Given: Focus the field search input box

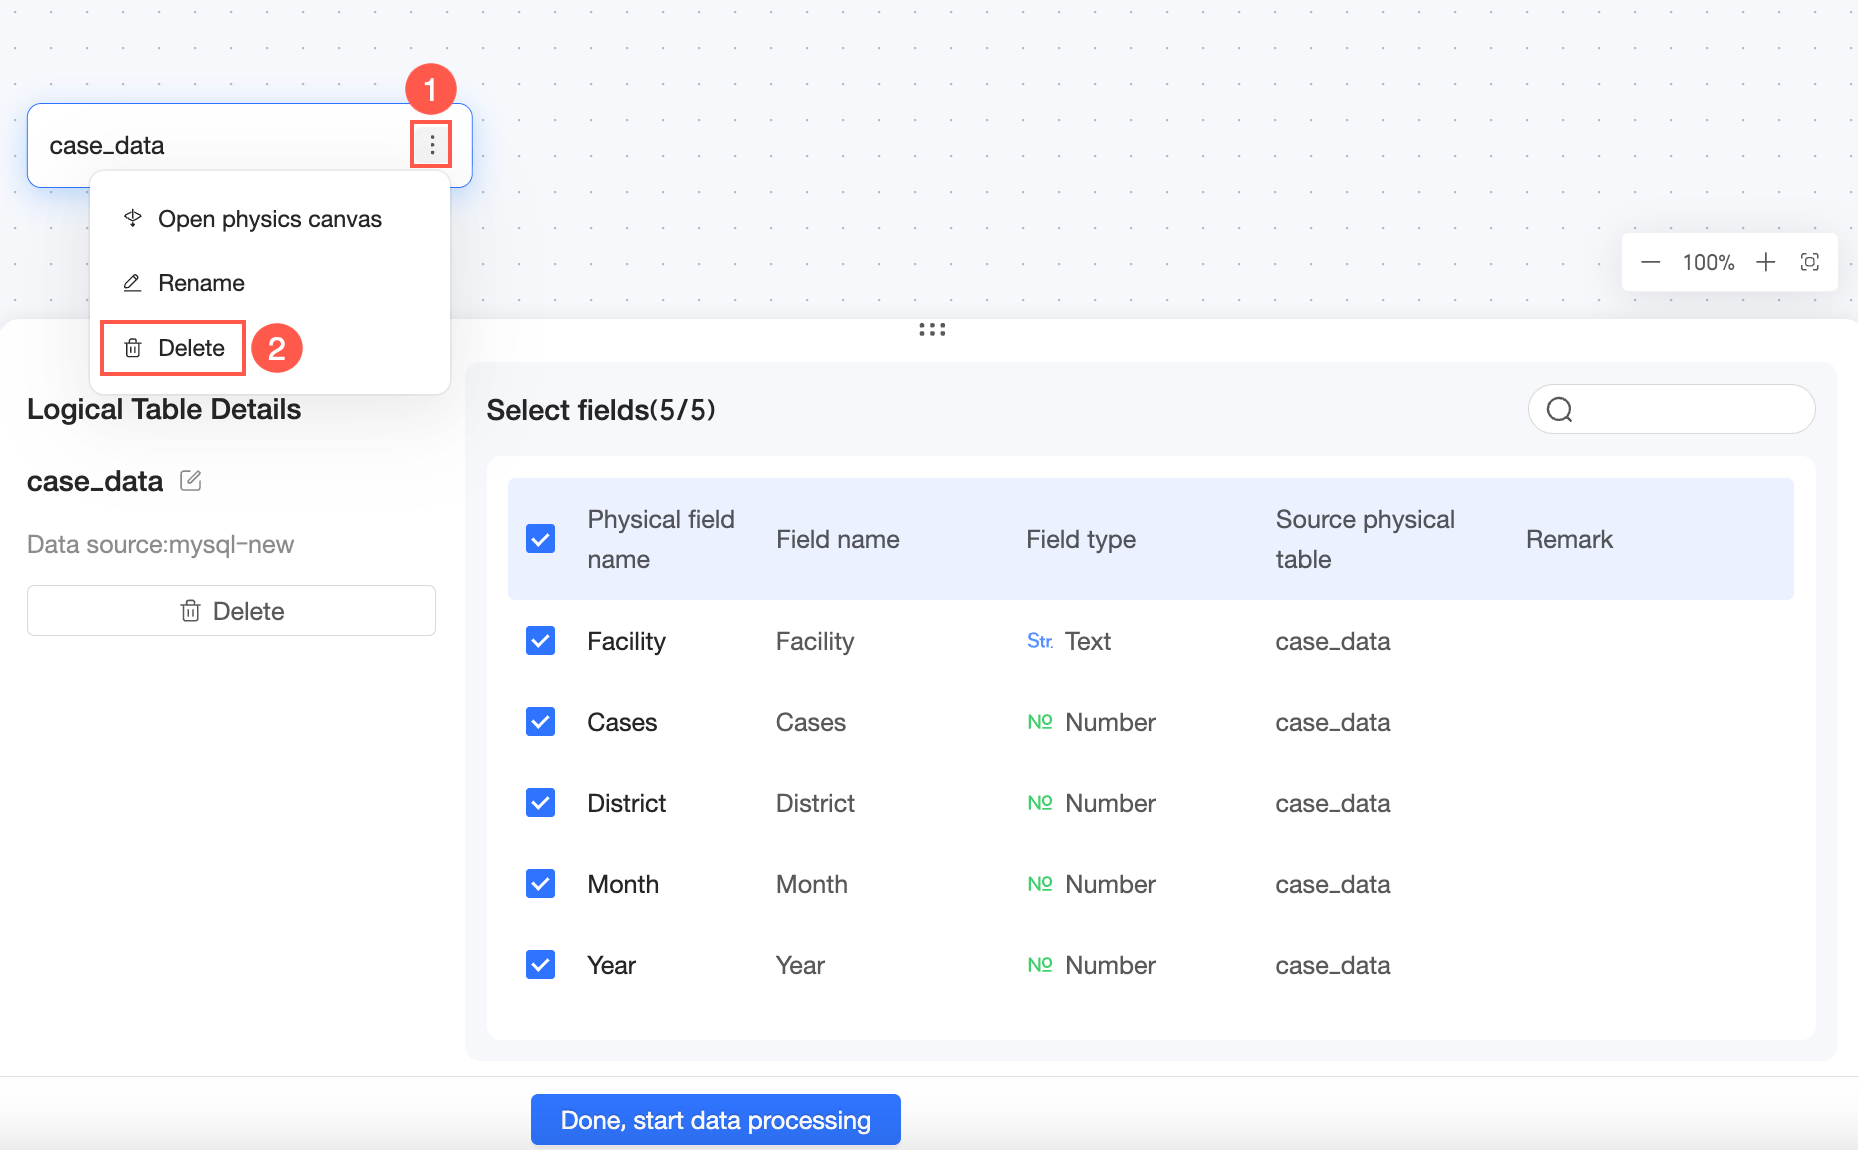Looking at the screenshot, I should [1672, 409].
